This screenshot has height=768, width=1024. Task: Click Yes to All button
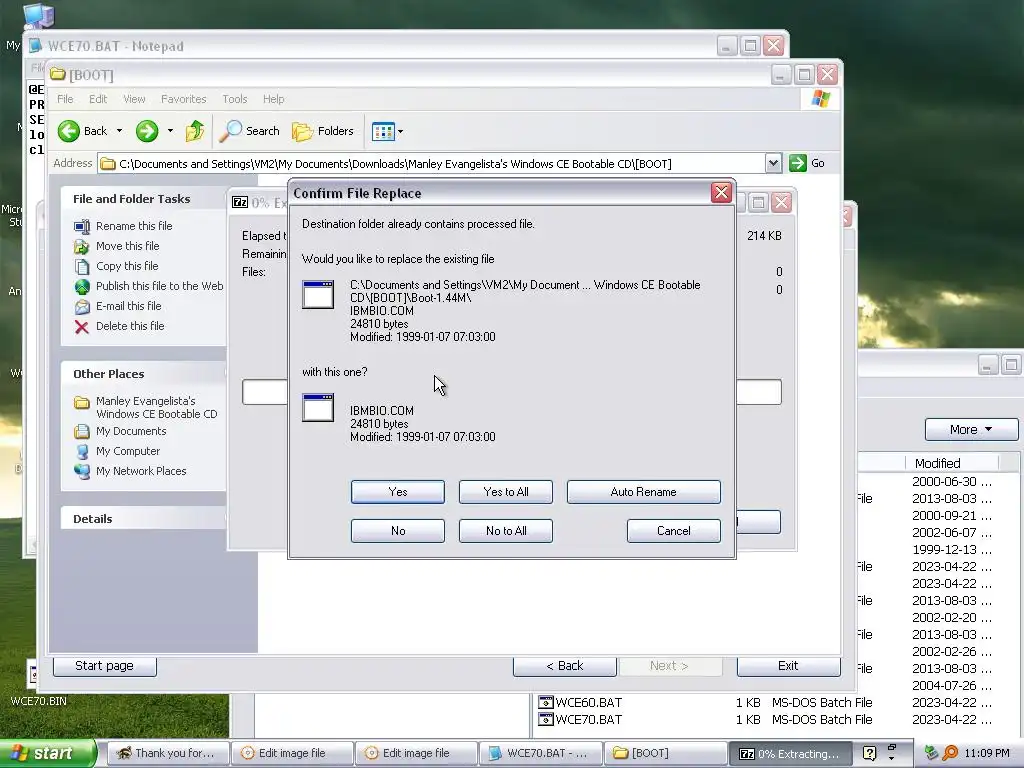pyautogui.click(x=505, y=492)
